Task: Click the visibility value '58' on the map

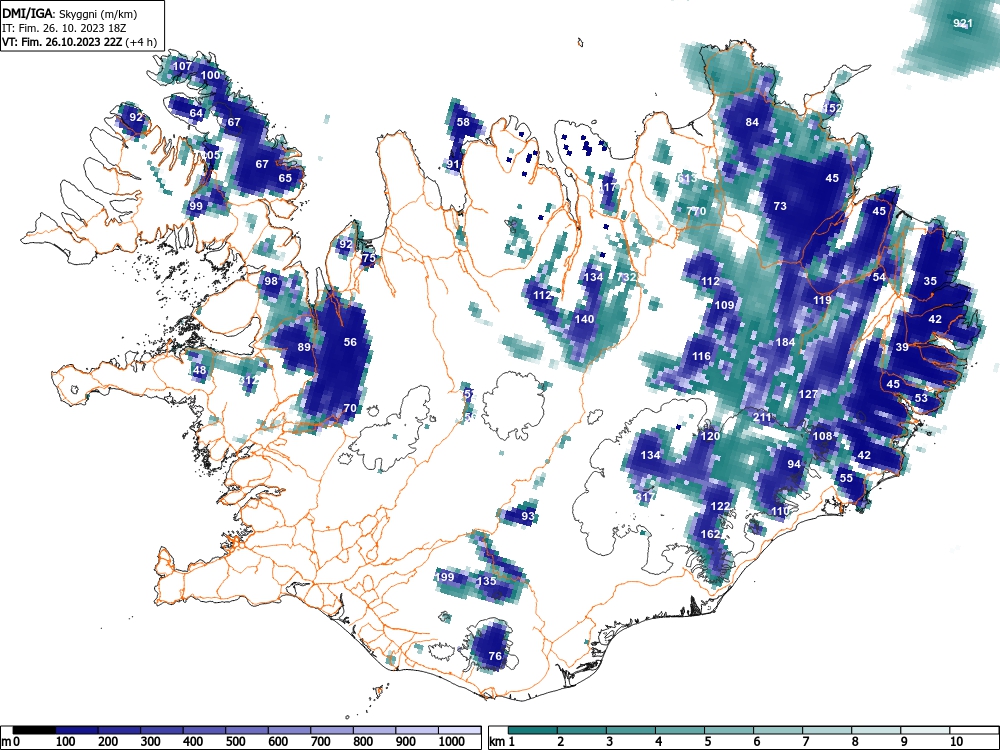Action: click(463, 122)
